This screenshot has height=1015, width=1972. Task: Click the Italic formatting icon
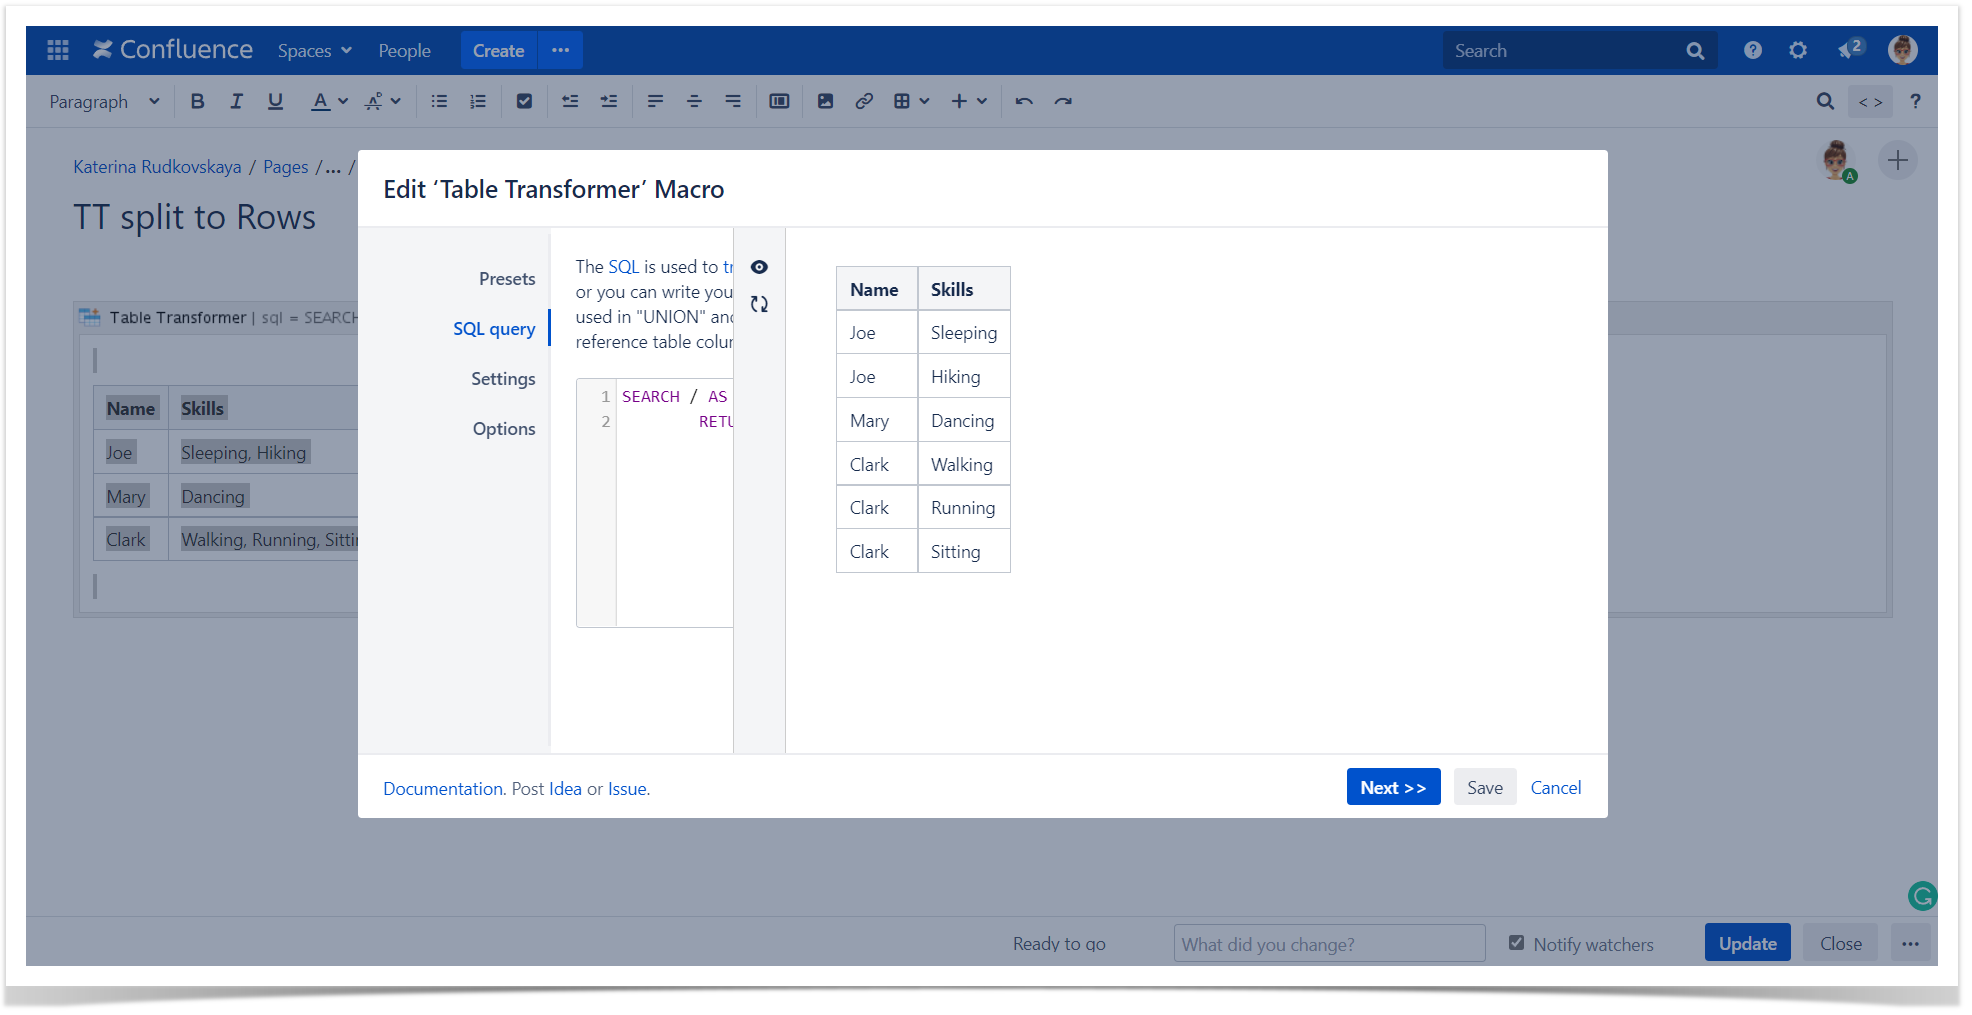pyautogui.click(x=236, y=101)
